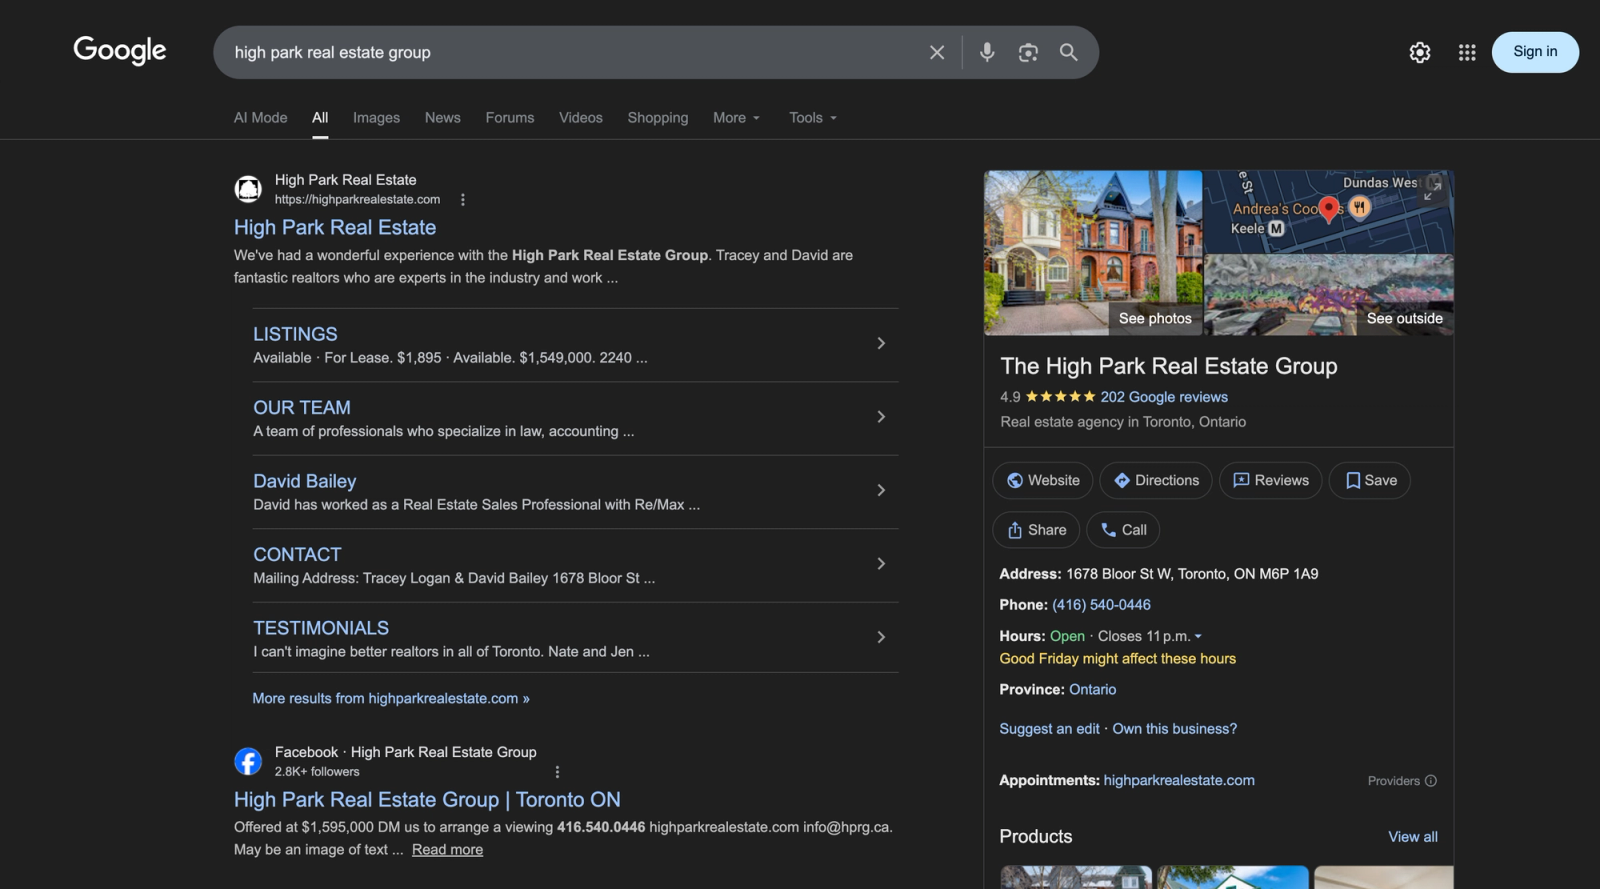Open 202 Google reviews link
1600x889 pixels.
pyautogui.click(x=1164, y=397)
